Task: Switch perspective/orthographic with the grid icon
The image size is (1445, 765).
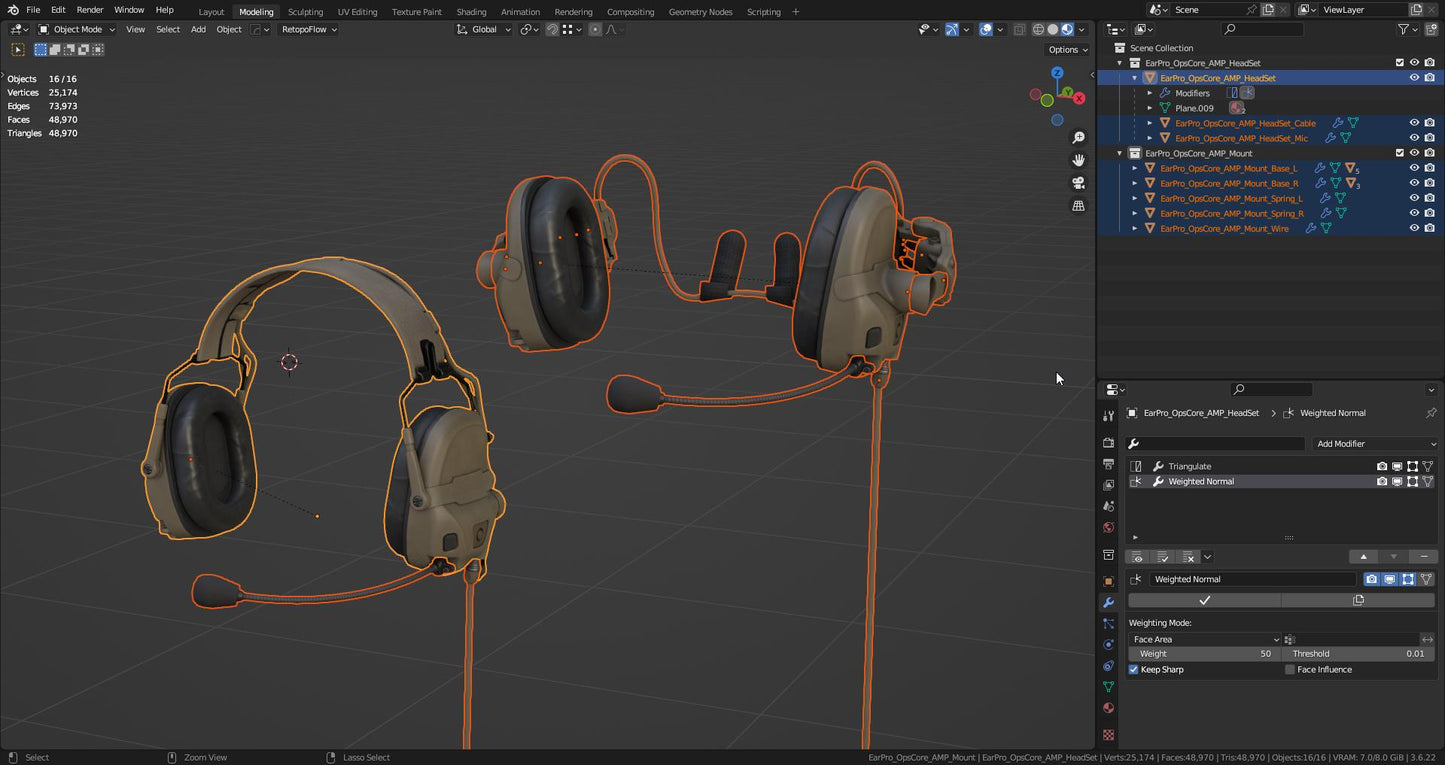Action: pos(1078,206)
